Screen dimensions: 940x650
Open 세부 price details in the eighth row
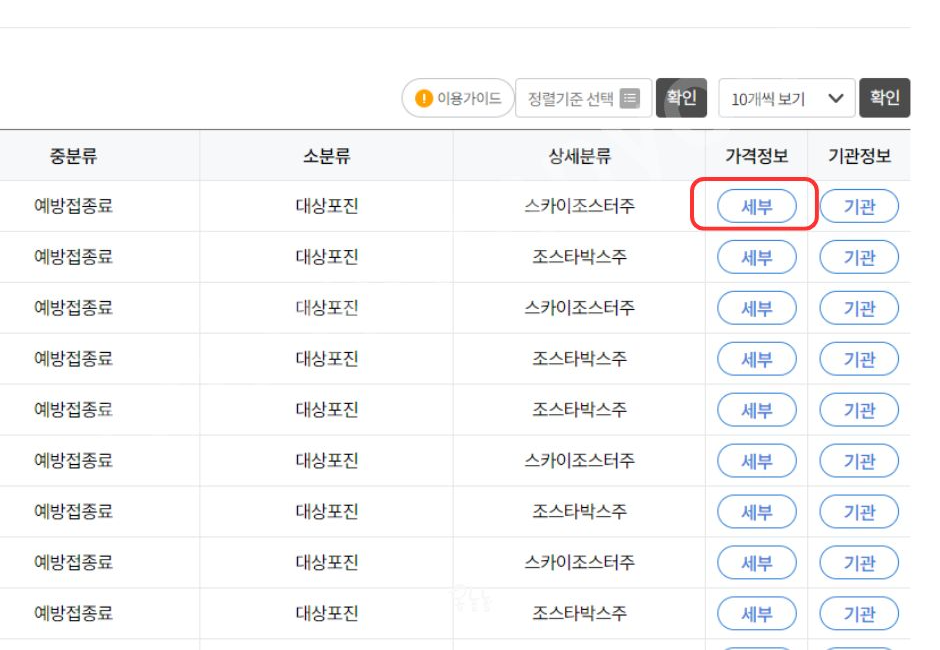(757, 563)
